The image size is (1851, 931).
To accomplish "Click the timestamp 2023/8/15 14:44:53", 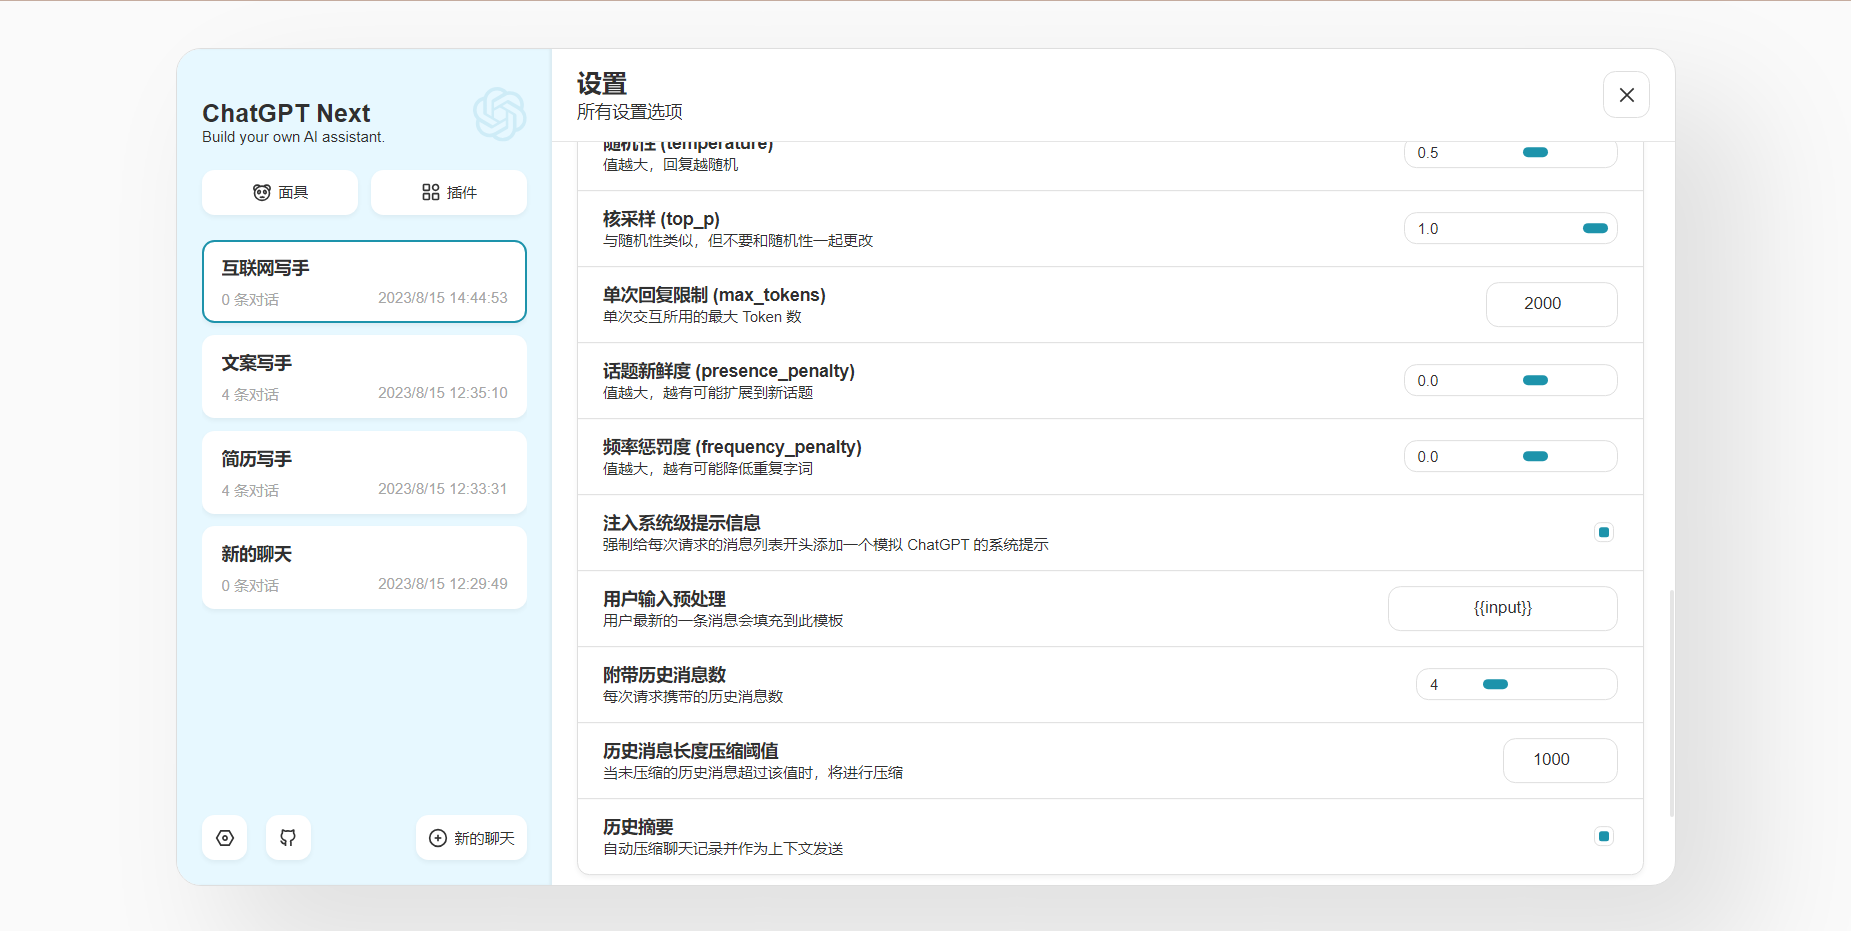I will pyautogui.click(x=443, y=298).
